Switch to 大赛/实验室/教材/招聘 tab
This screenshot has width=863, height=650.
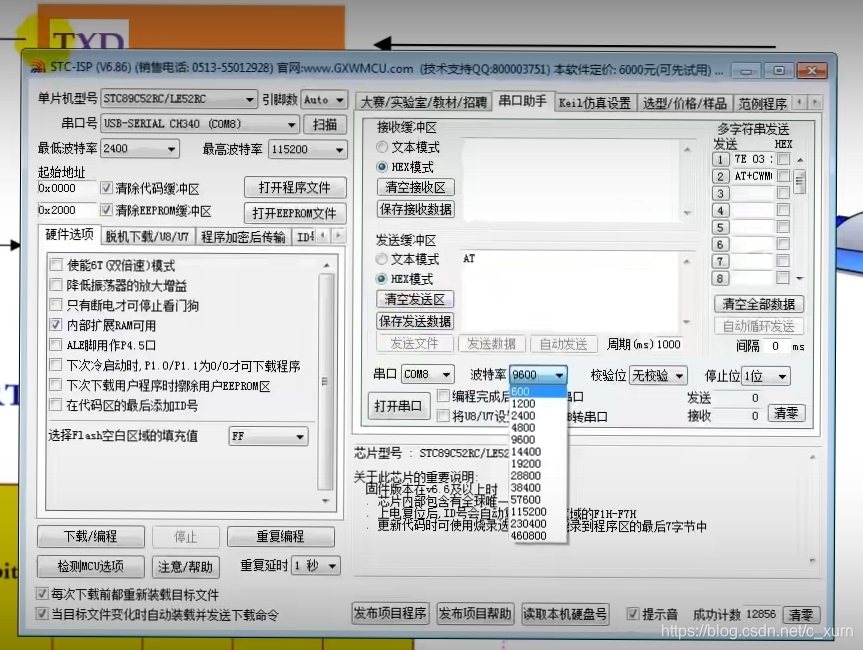(423, 103)
